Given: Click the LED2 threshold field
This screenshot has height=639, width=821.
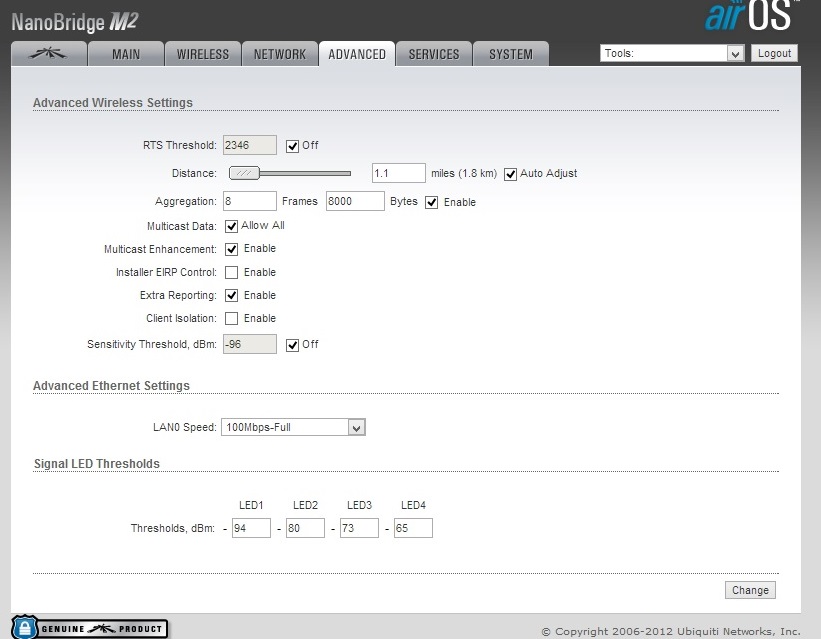Looking at the screenshot, I should coord(305,528).
